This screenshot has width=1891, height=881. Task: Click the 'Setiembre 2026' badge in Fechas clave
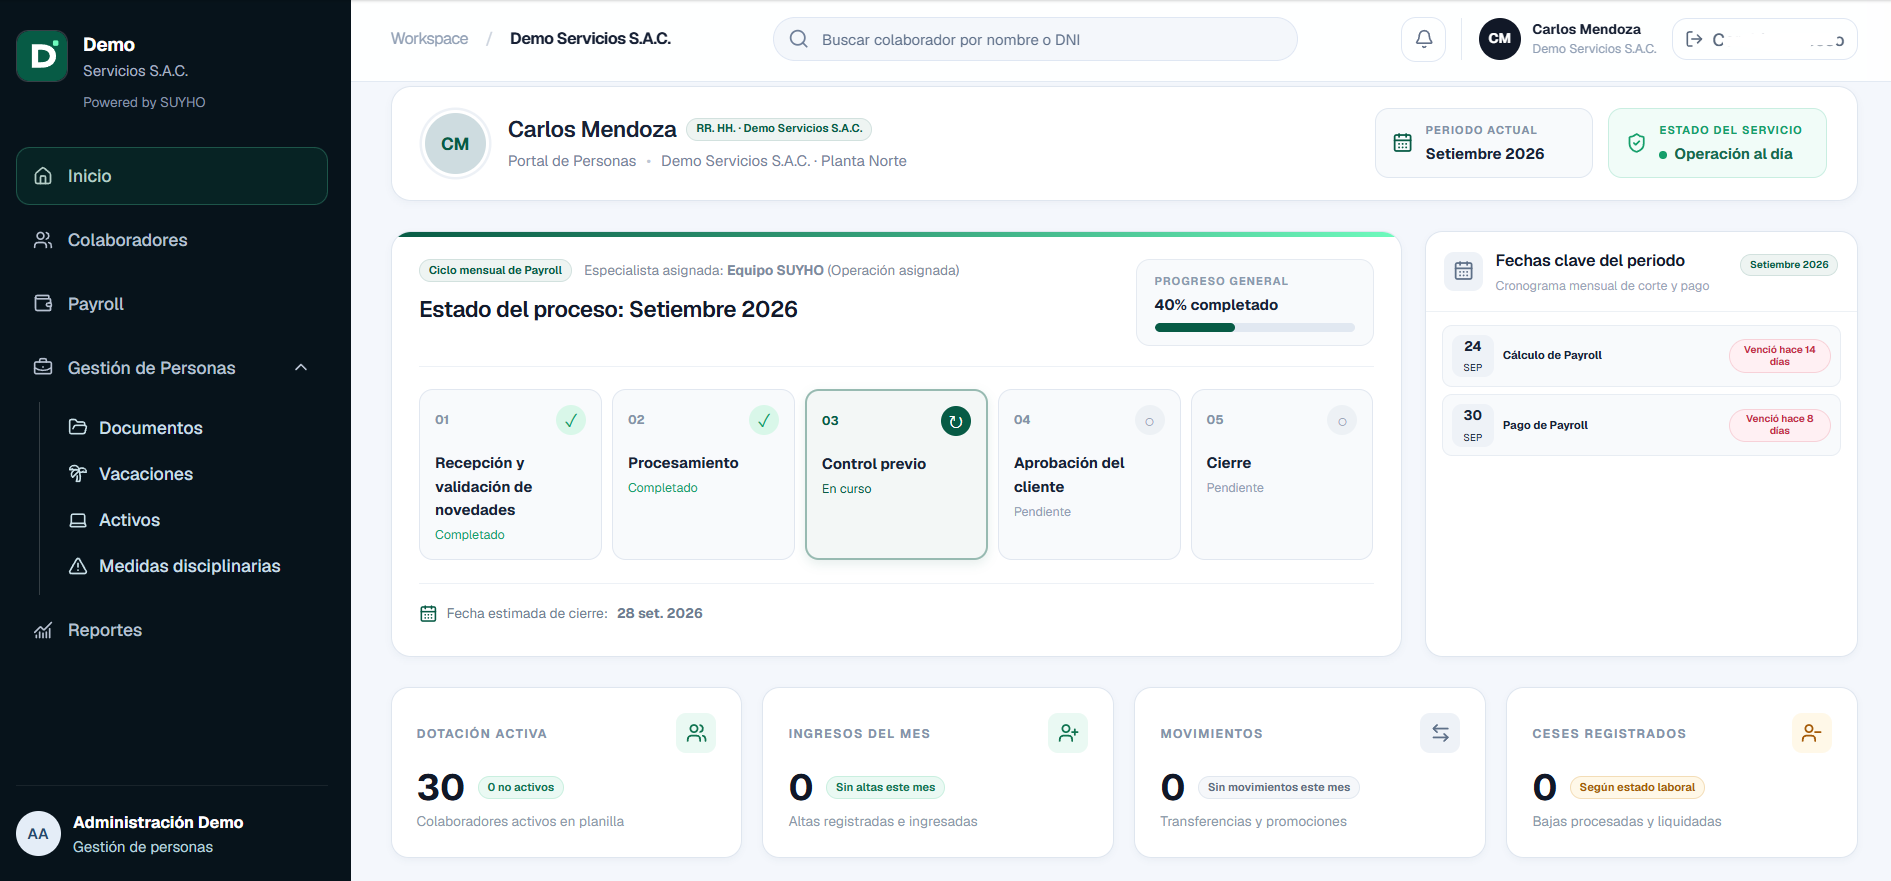pyautogui.click(x=1789, y=265)
